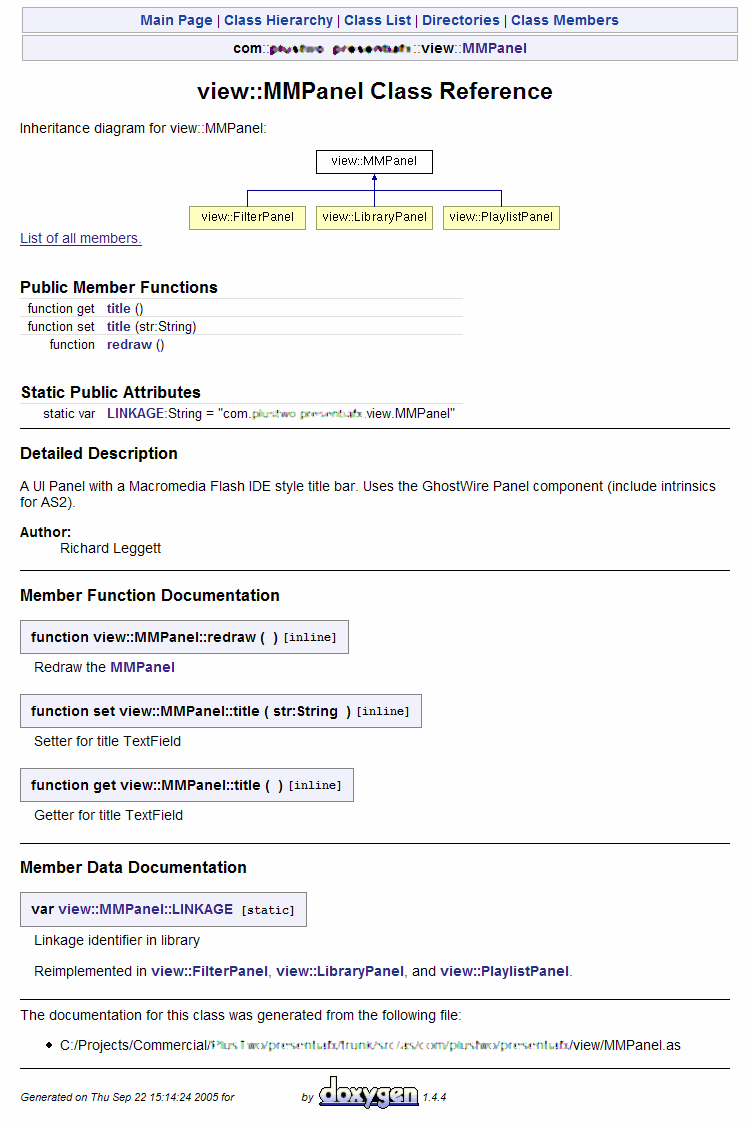Image resolution: width=750 pixels, height=1128 pixels.
Task: Open the Class Members tab
Action: click(564, 20)
